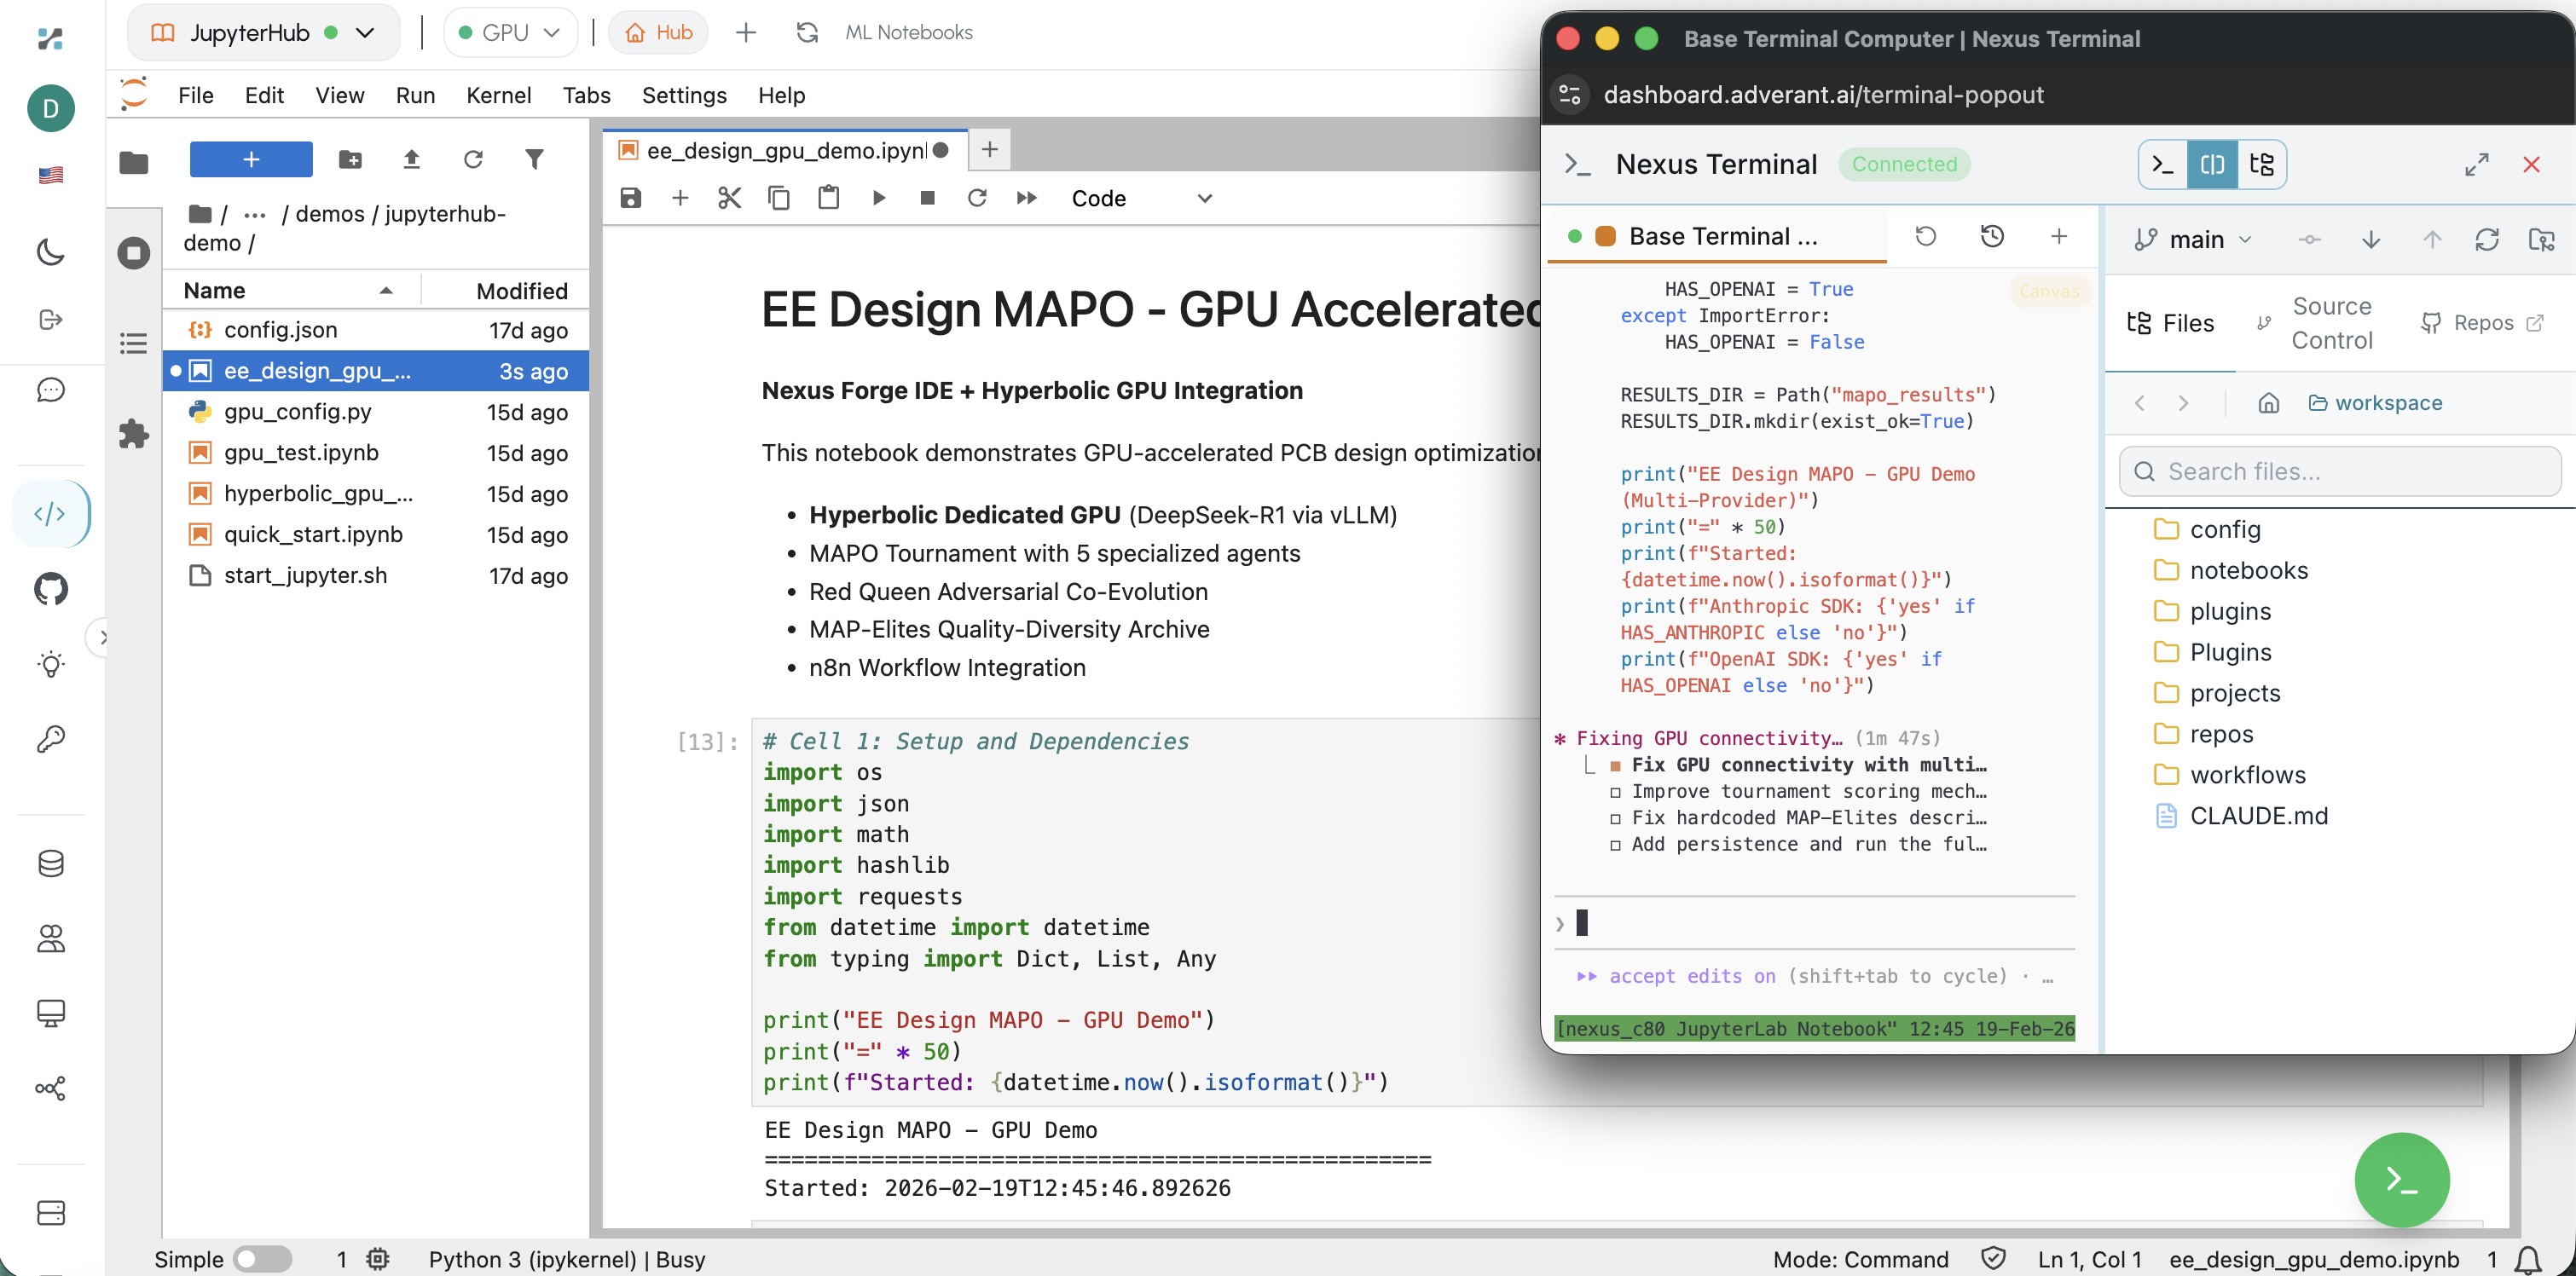This screenshot has height=1276, width=2576.
Task: Enable dark mode with the moon icon
Action: [51, 252]
